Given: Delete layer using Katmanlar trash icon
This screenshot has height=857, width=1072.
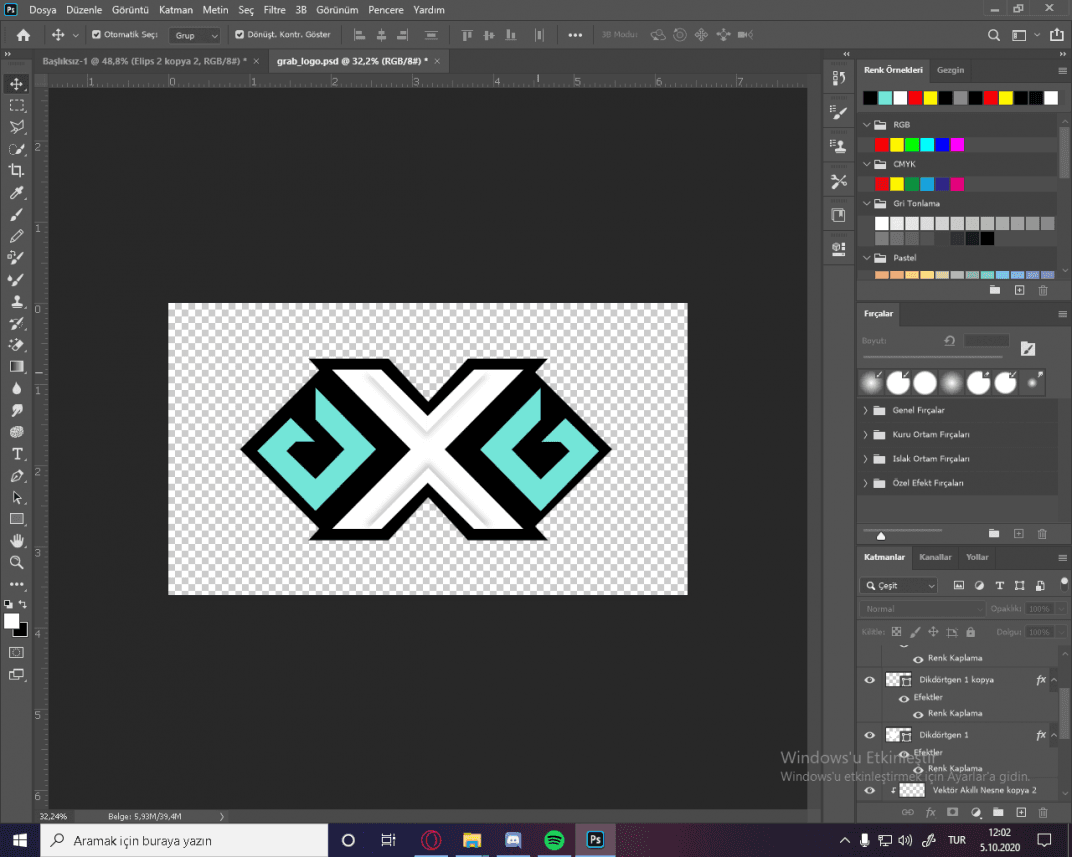Looking at the screenshot, I should pyautogui.click(x=1043, y=812).
